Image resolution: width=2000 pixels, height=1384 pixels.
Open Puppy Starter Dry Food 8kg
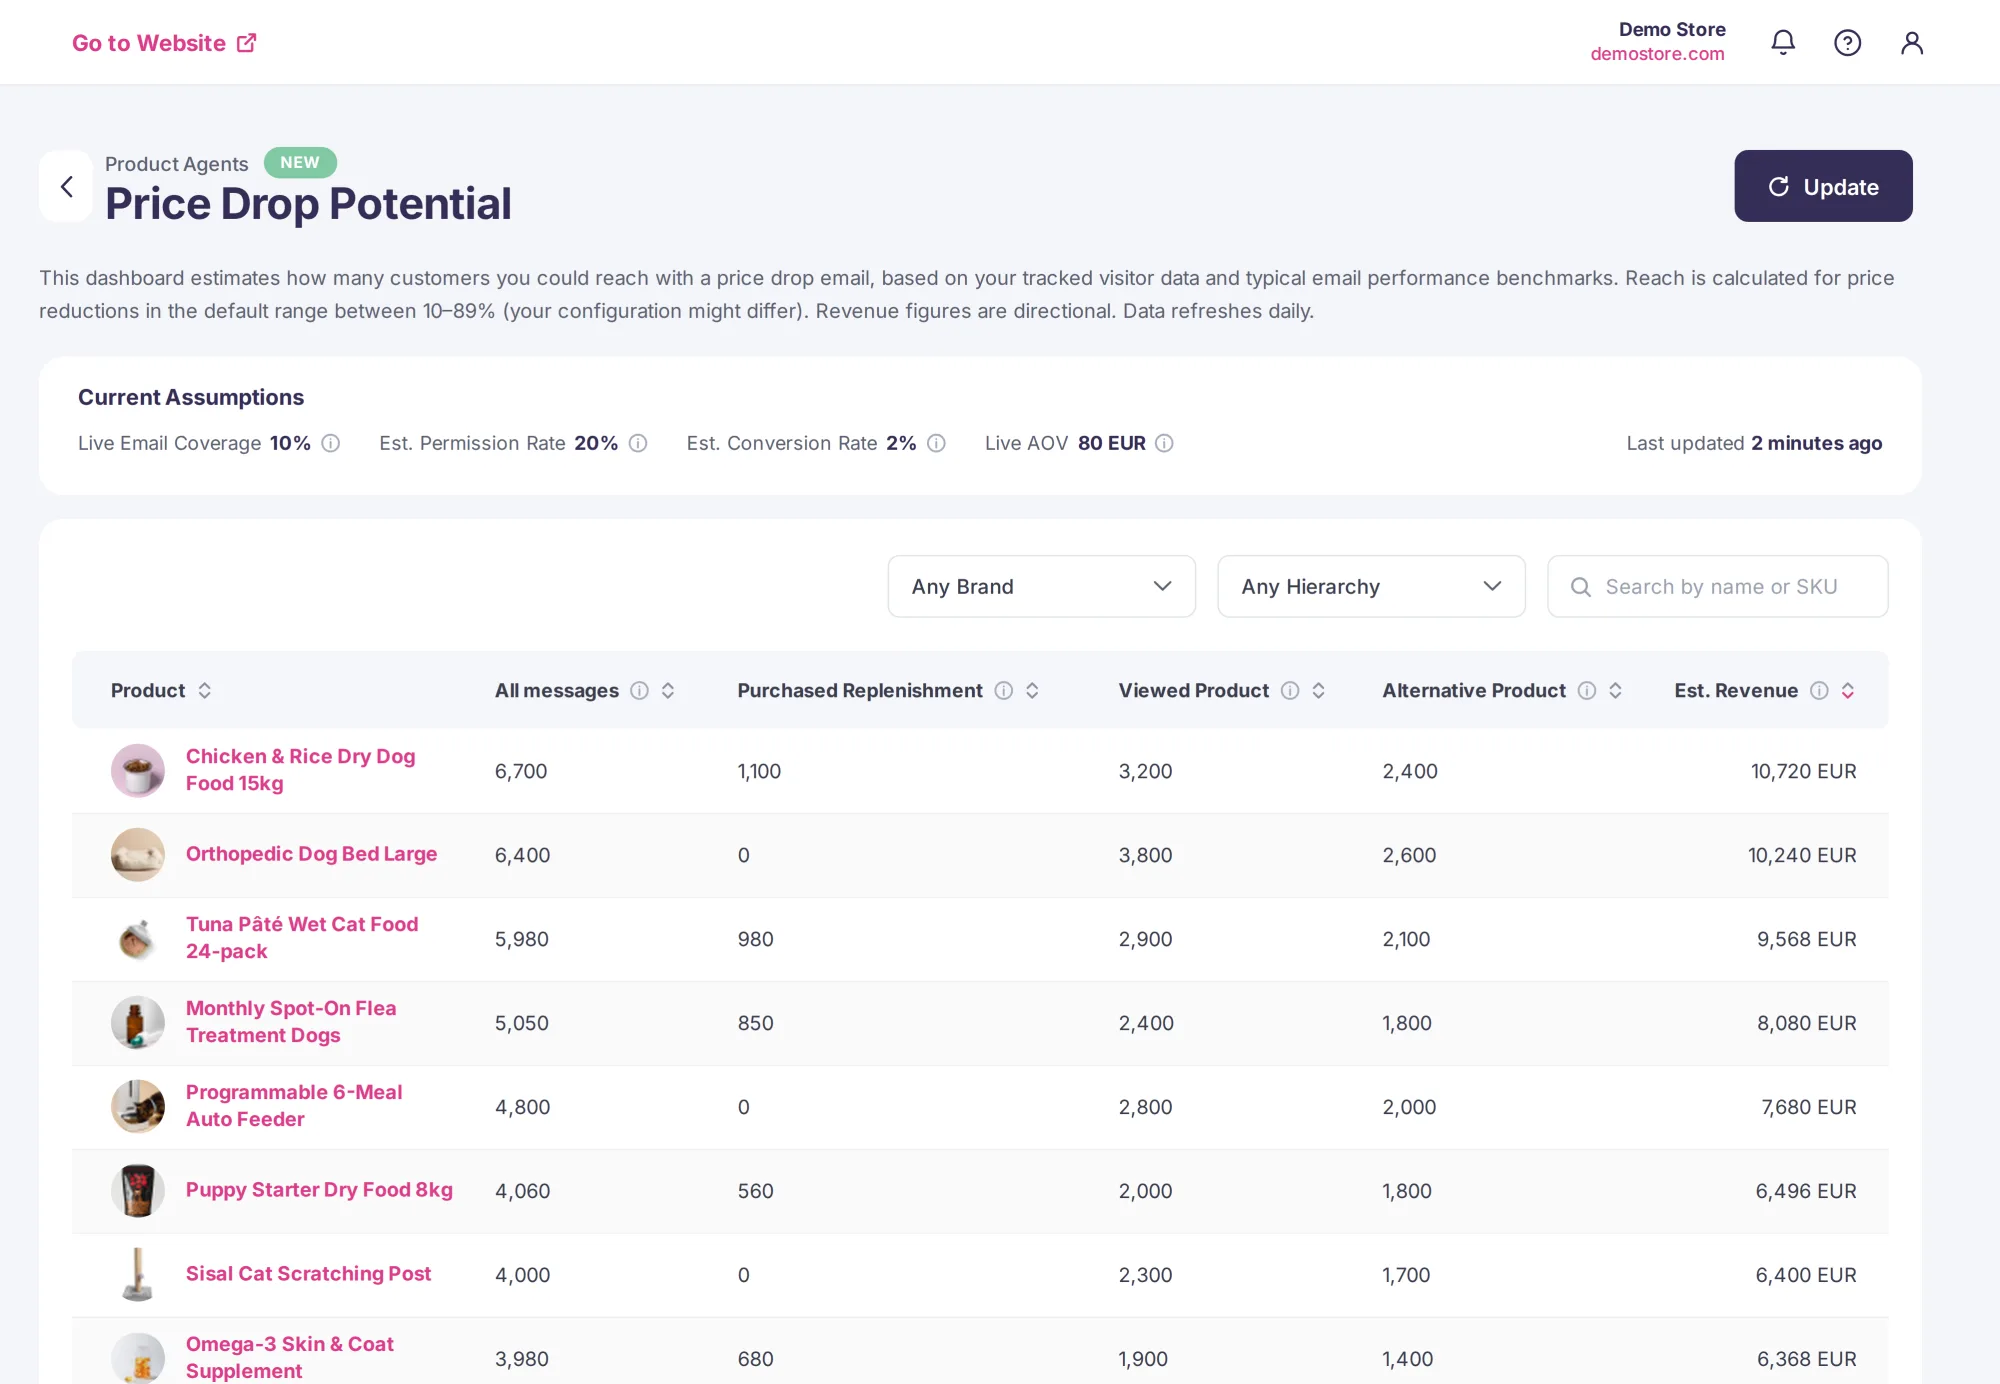pos(319,1190)
